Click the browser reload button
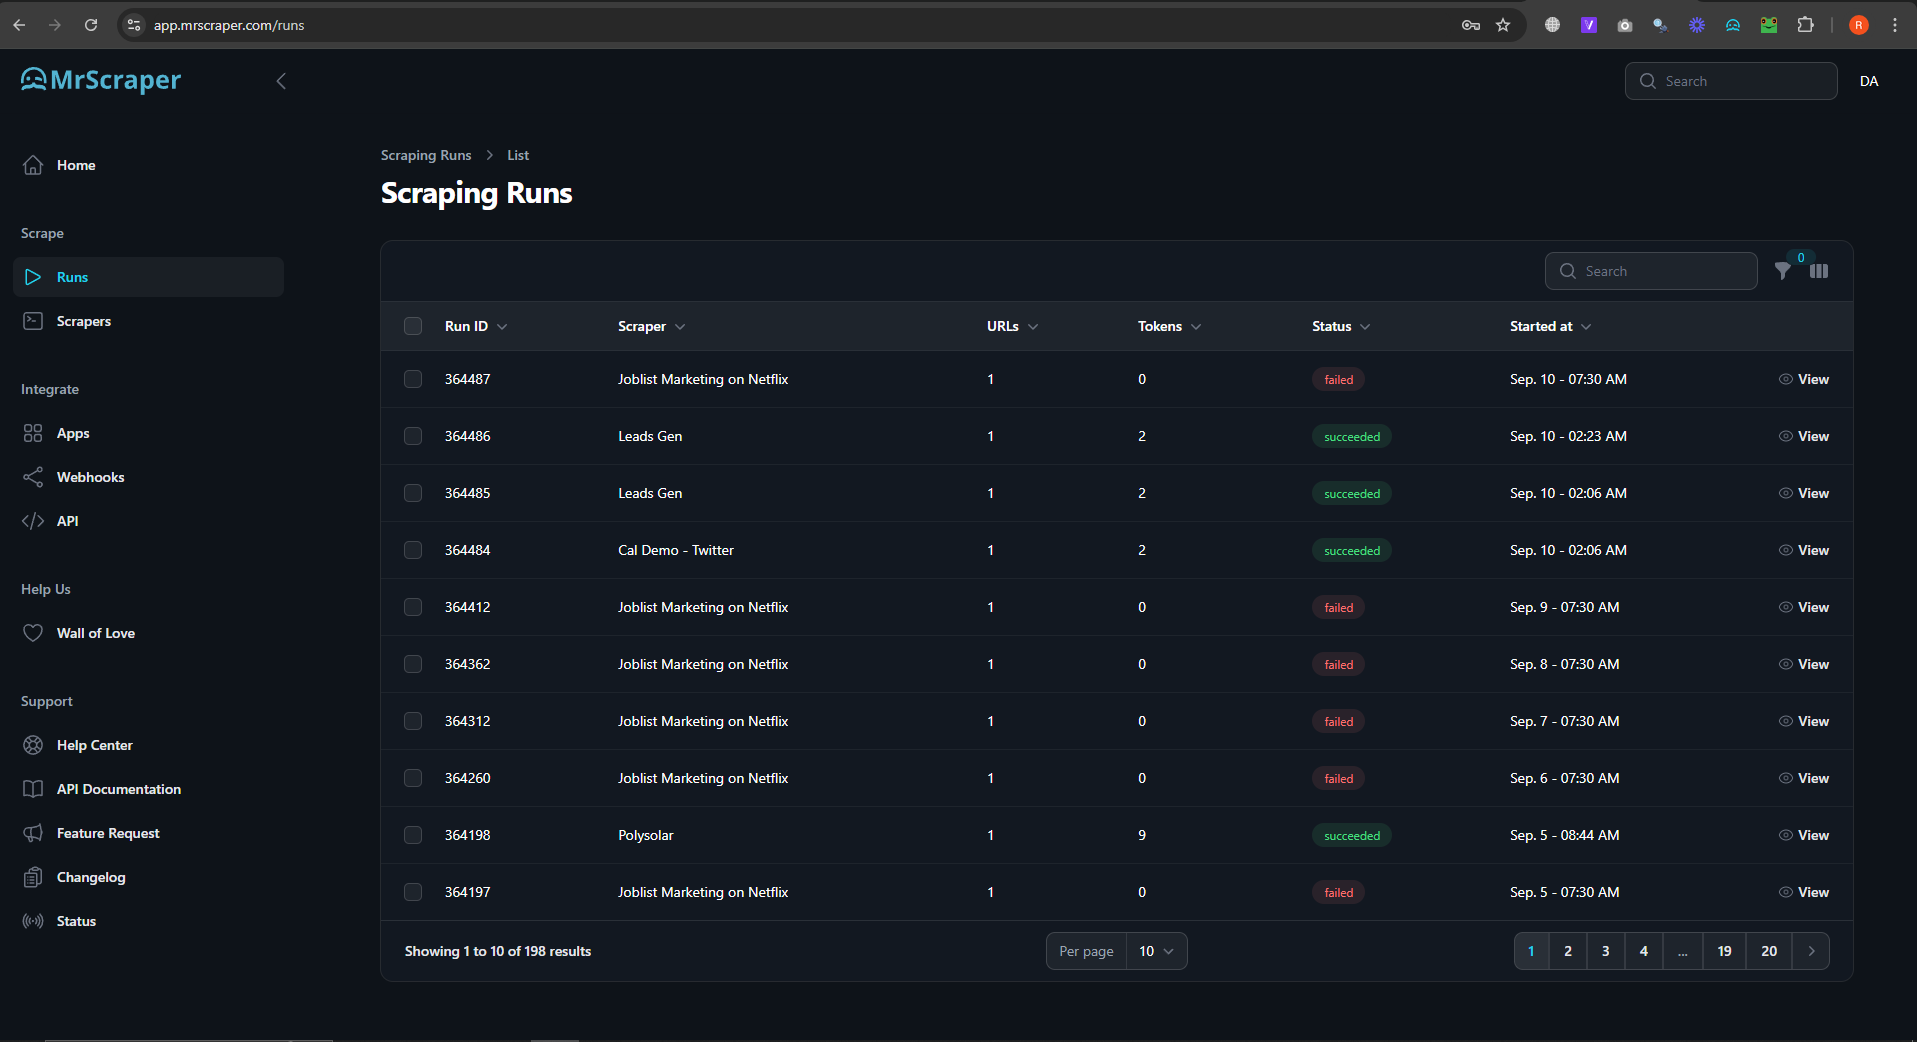Viewport: 1917px width, 1042px height. pos(91,25)
